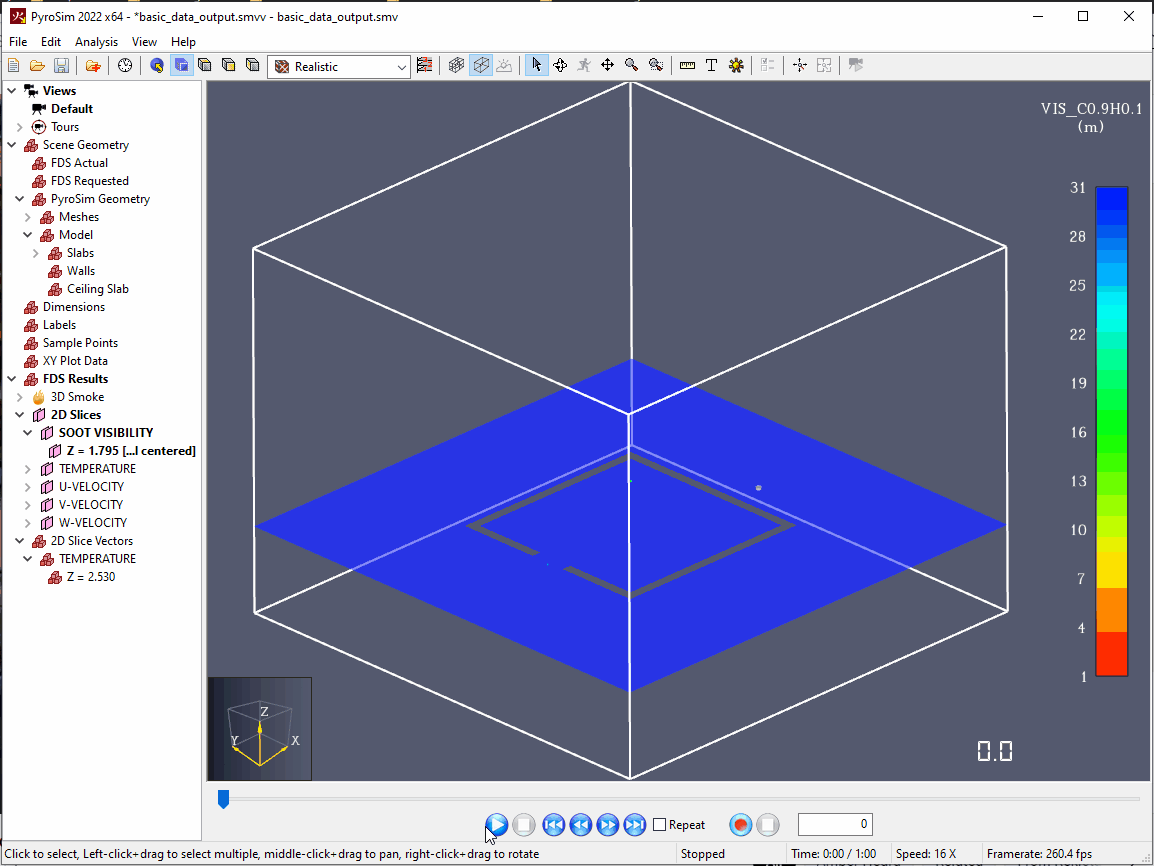Click the second cube view icon
Image resolution: width=1154 pixels, height=866 pixels.
[x=229, y=65]
